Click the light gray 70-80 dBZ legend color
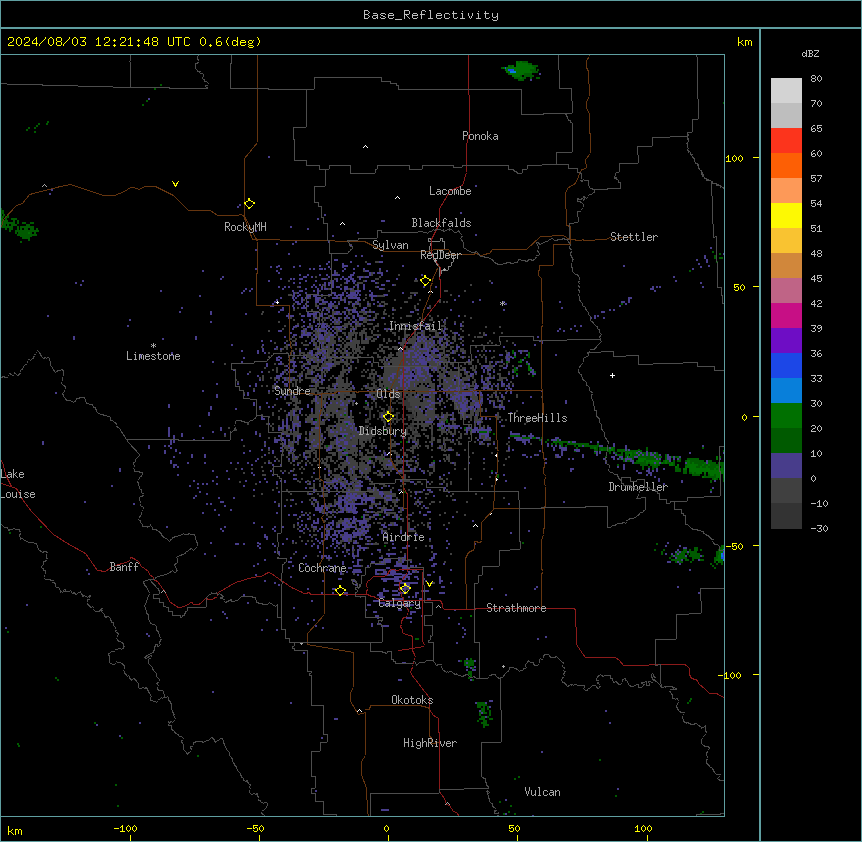This screenshot has height=842, width=862. [786, 91]
